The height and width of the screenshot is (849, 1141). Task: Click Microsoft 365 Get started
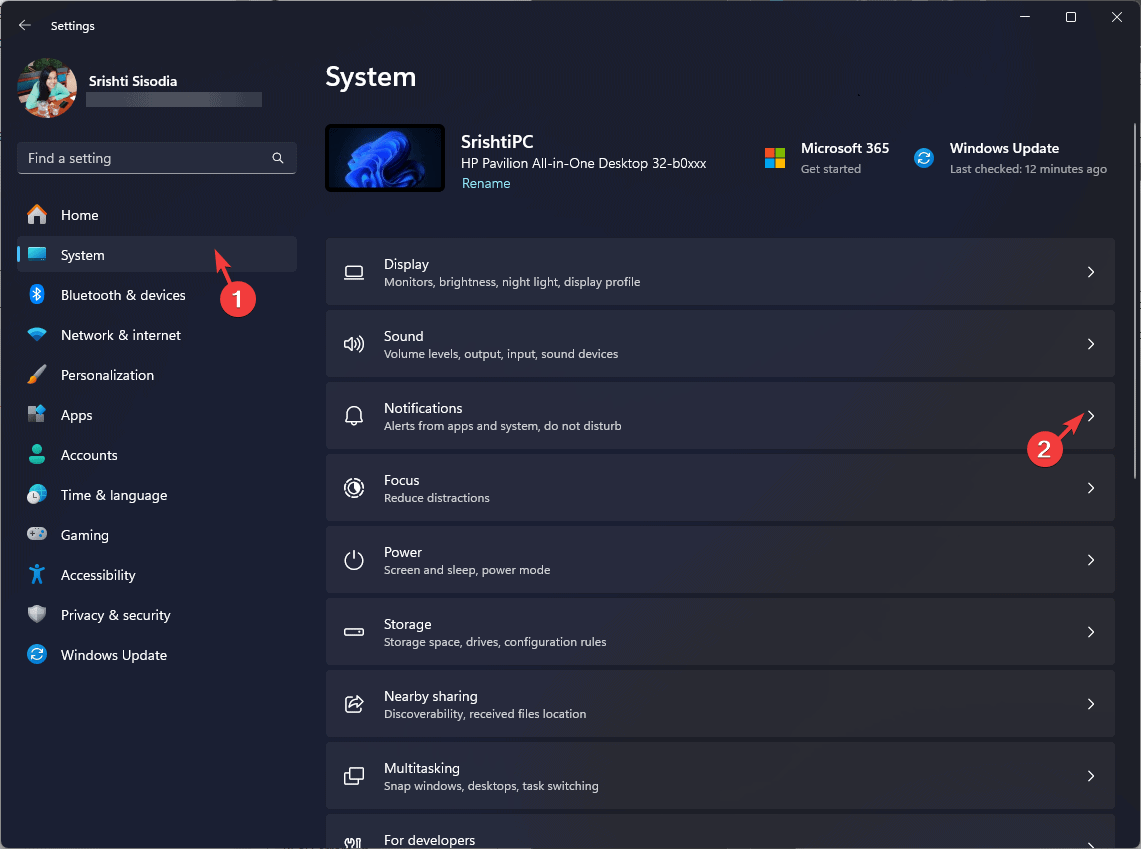(x=830, y=169)
